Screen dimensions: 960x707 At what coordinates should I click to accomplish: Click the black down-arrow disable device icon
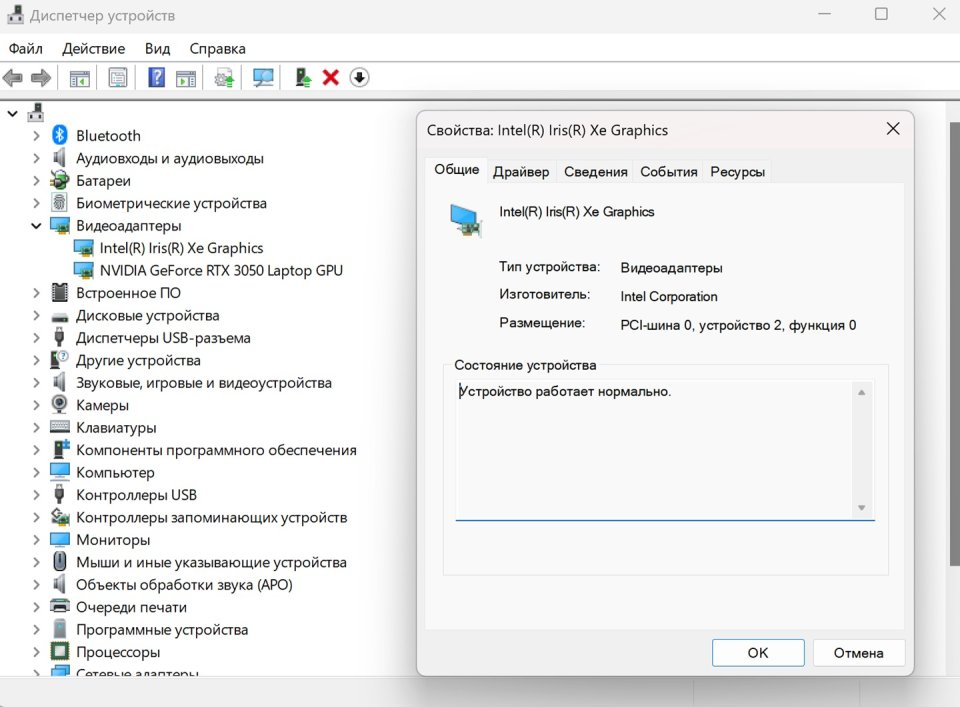tap(359, 78)
